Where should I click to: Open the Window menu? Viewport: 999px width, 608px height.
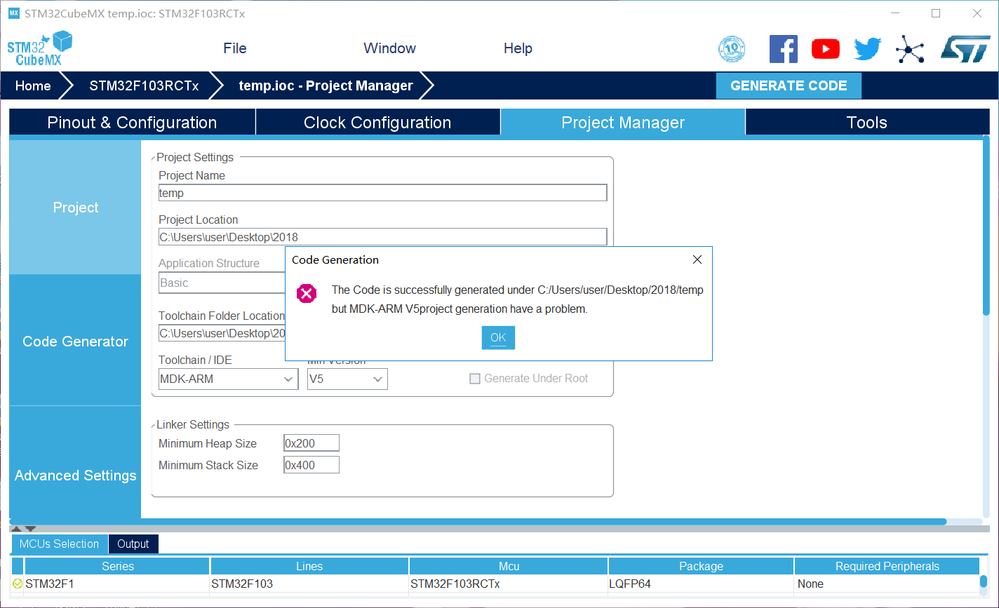tap(389, 48)
